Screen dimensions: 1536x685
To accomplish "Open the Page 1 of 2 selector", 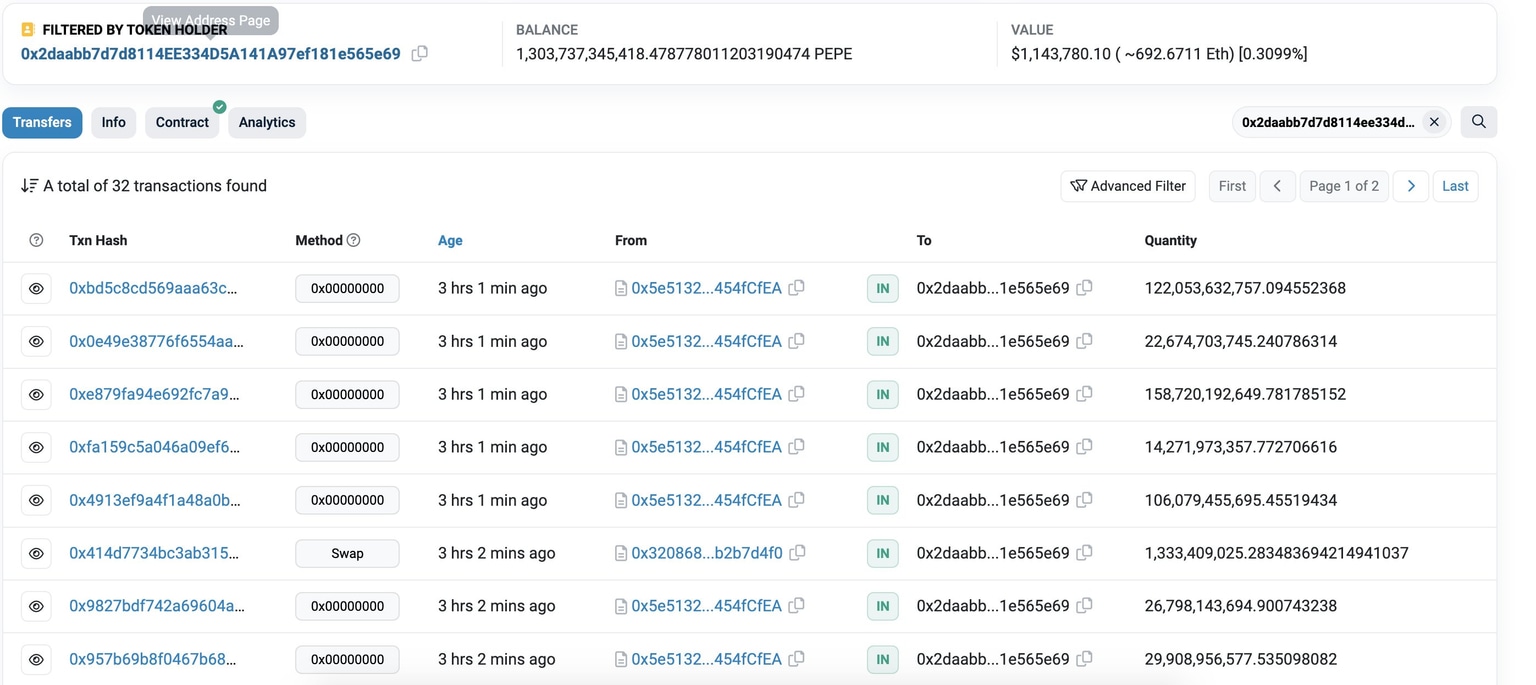I will pos(1344,186).
